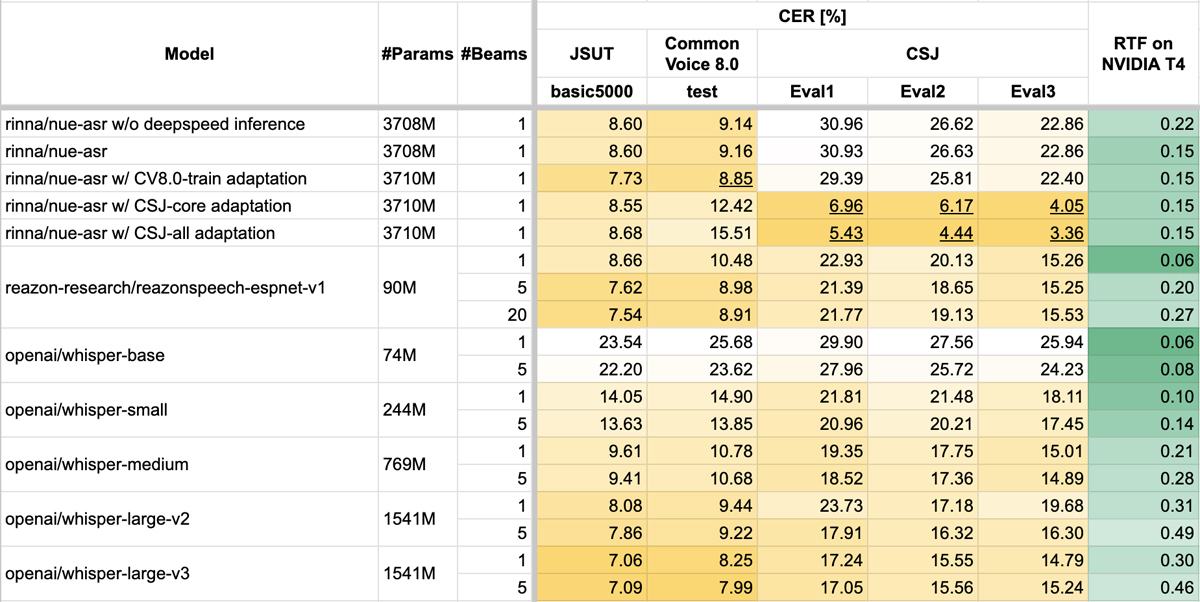Viewport: 1200px width, 602px height.
Task: Click the "1541M" cell for whisper-large-v2
Action: coord(417,518)
